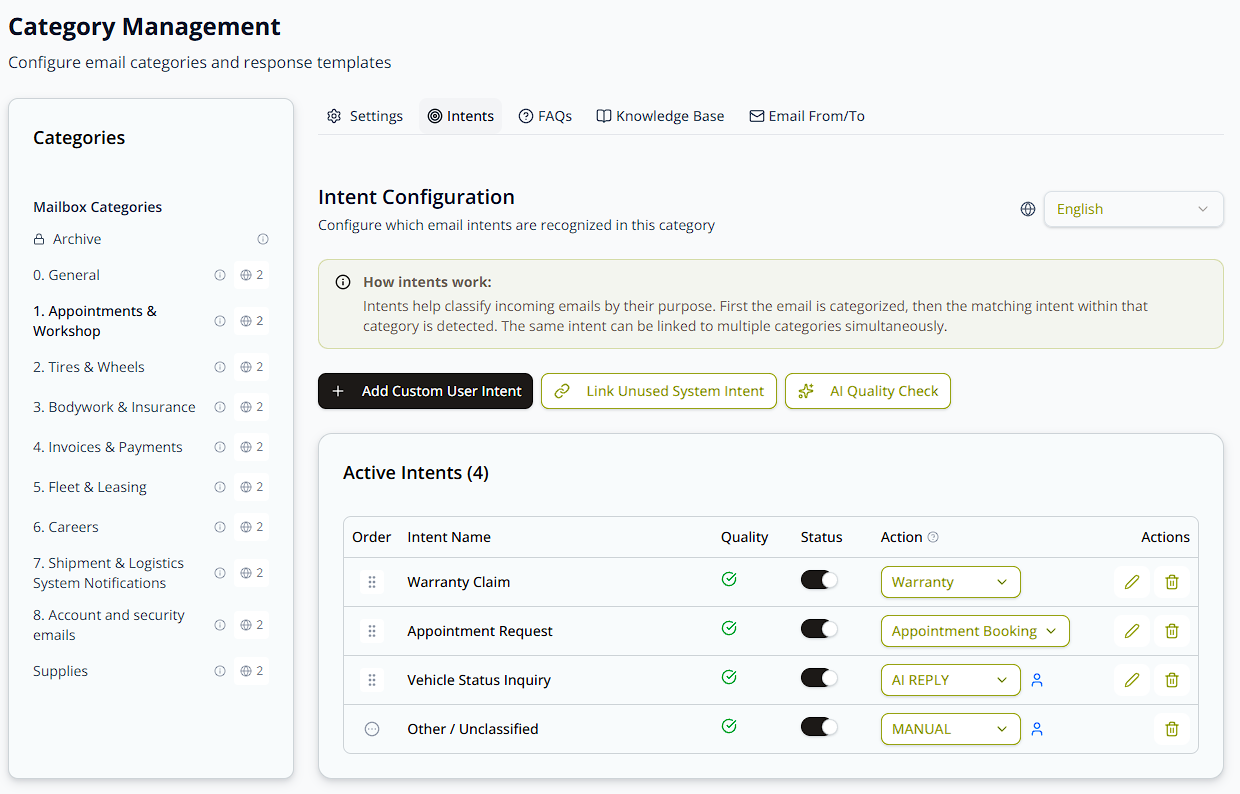Click the drag handle for Vehicle Status Inquiry
1240x794 pixels.
372,680
